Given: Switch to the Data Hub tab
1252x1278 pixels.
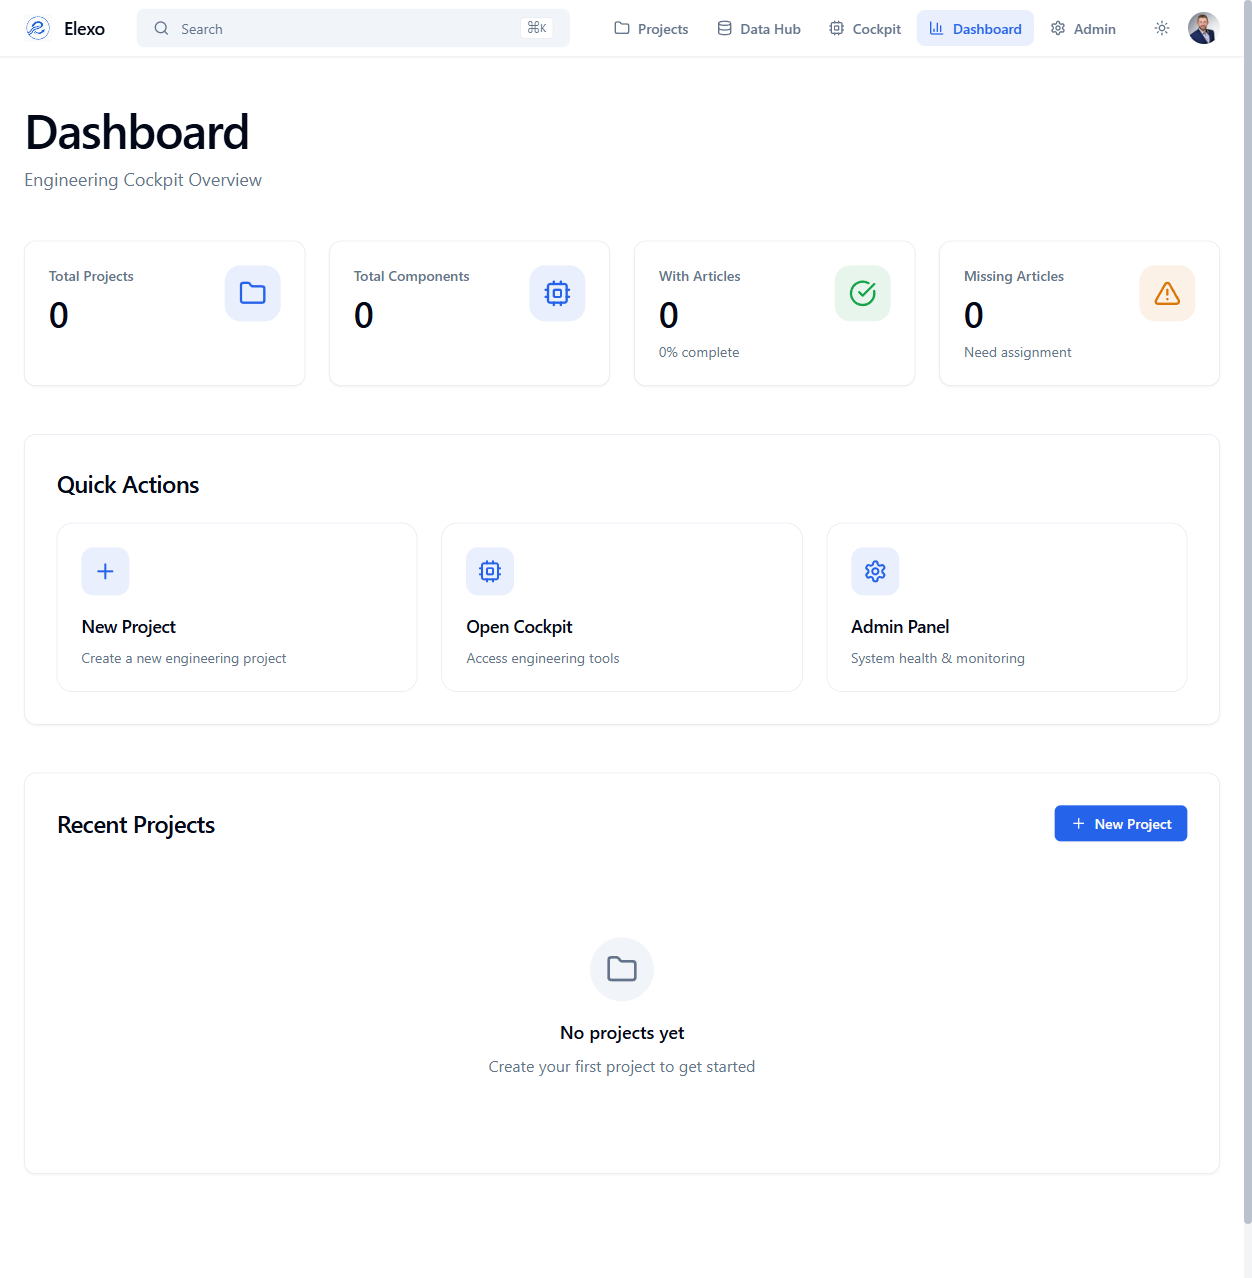Looking at the screenshot, I should coord(759,29).
